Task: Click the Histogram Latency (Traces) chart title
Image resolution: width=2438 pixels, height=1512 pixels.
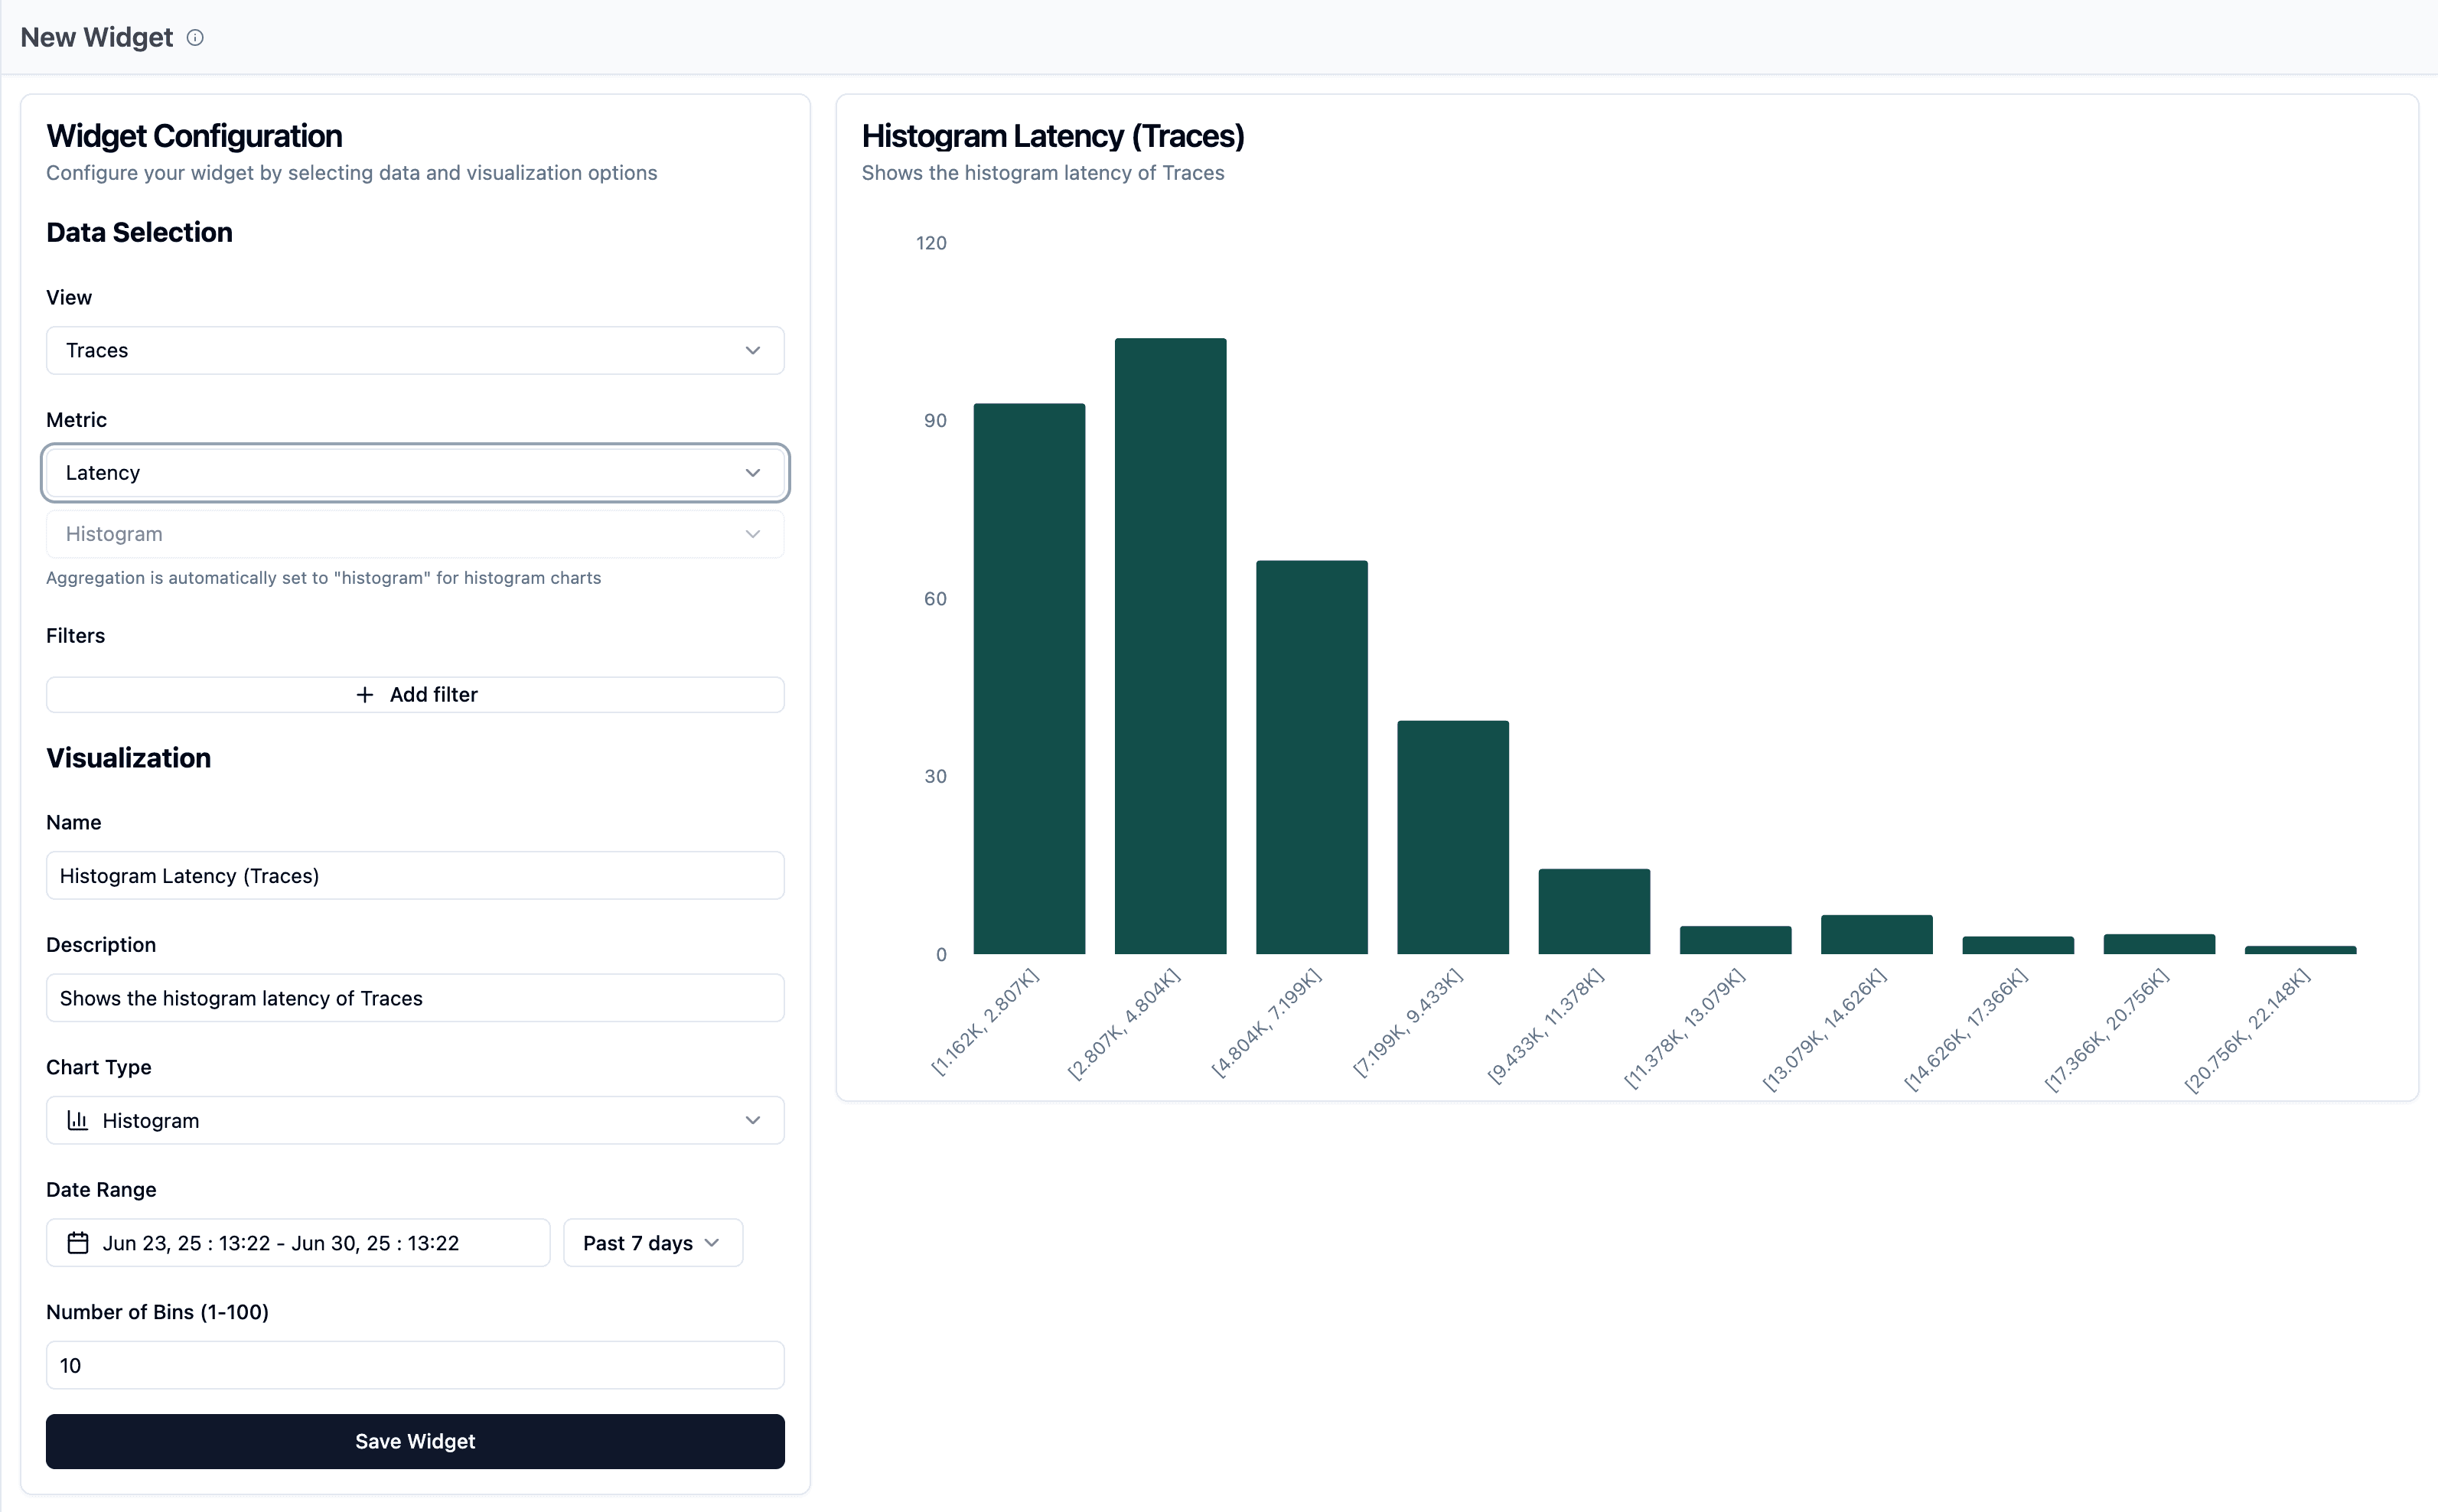Action: click(x=1052, y=135)
